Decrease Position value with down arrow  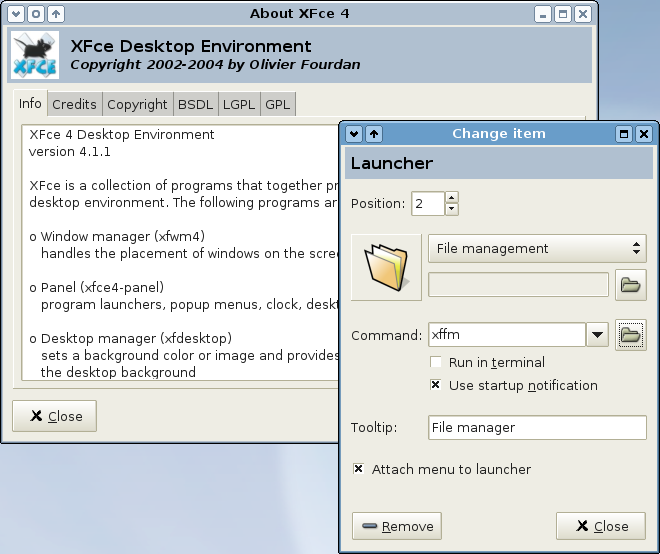tap(451, 209)
